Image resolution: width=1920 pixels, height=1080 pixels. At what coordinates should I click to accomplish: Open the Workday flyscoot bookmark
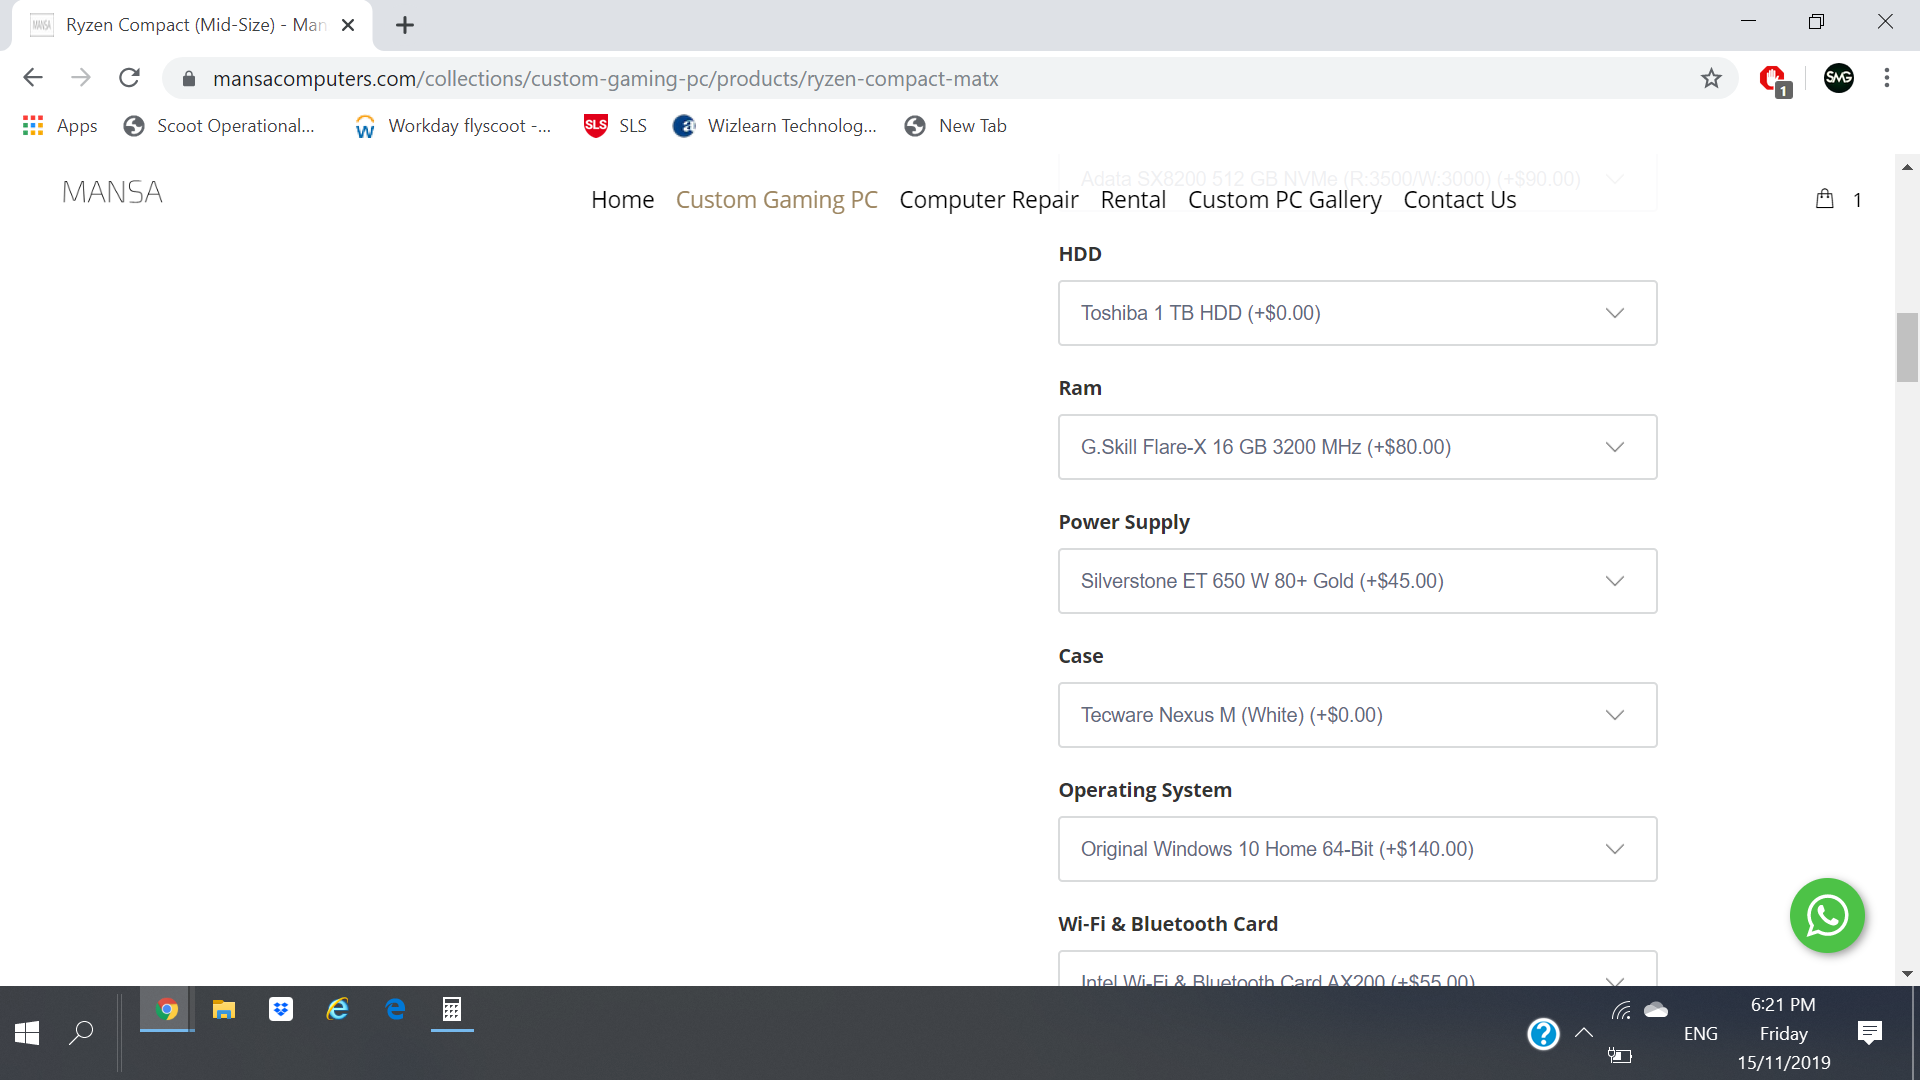click(x=453, y=126)
